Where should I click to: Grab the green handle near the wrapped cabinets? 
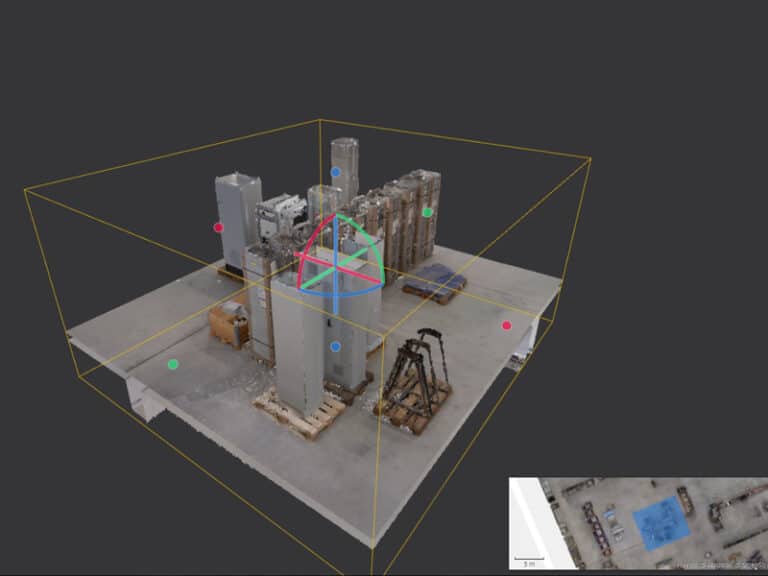427,212
